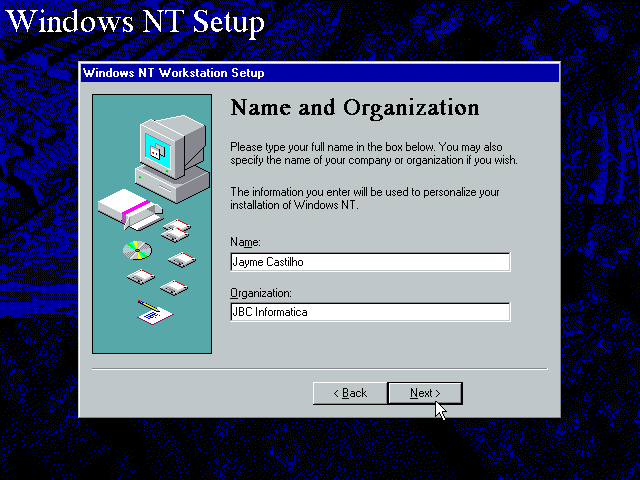The image size is (640, 480).
Task: Click the "Name:" field label
Action: click(x=245, y=243)
